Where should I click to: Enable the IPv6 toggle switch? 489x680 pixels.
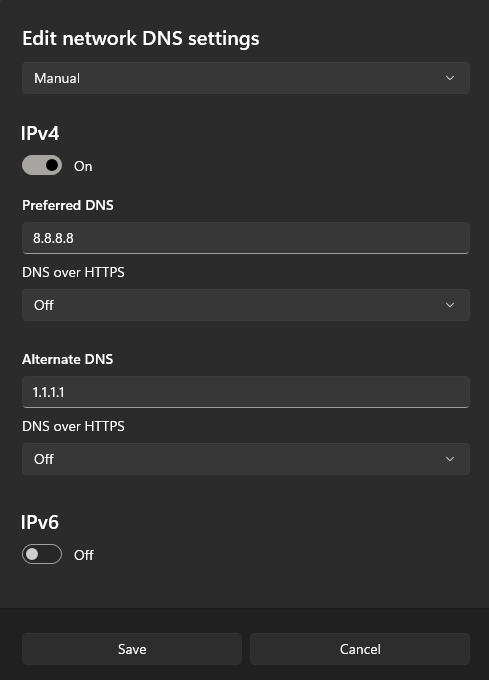click(42, 554)
